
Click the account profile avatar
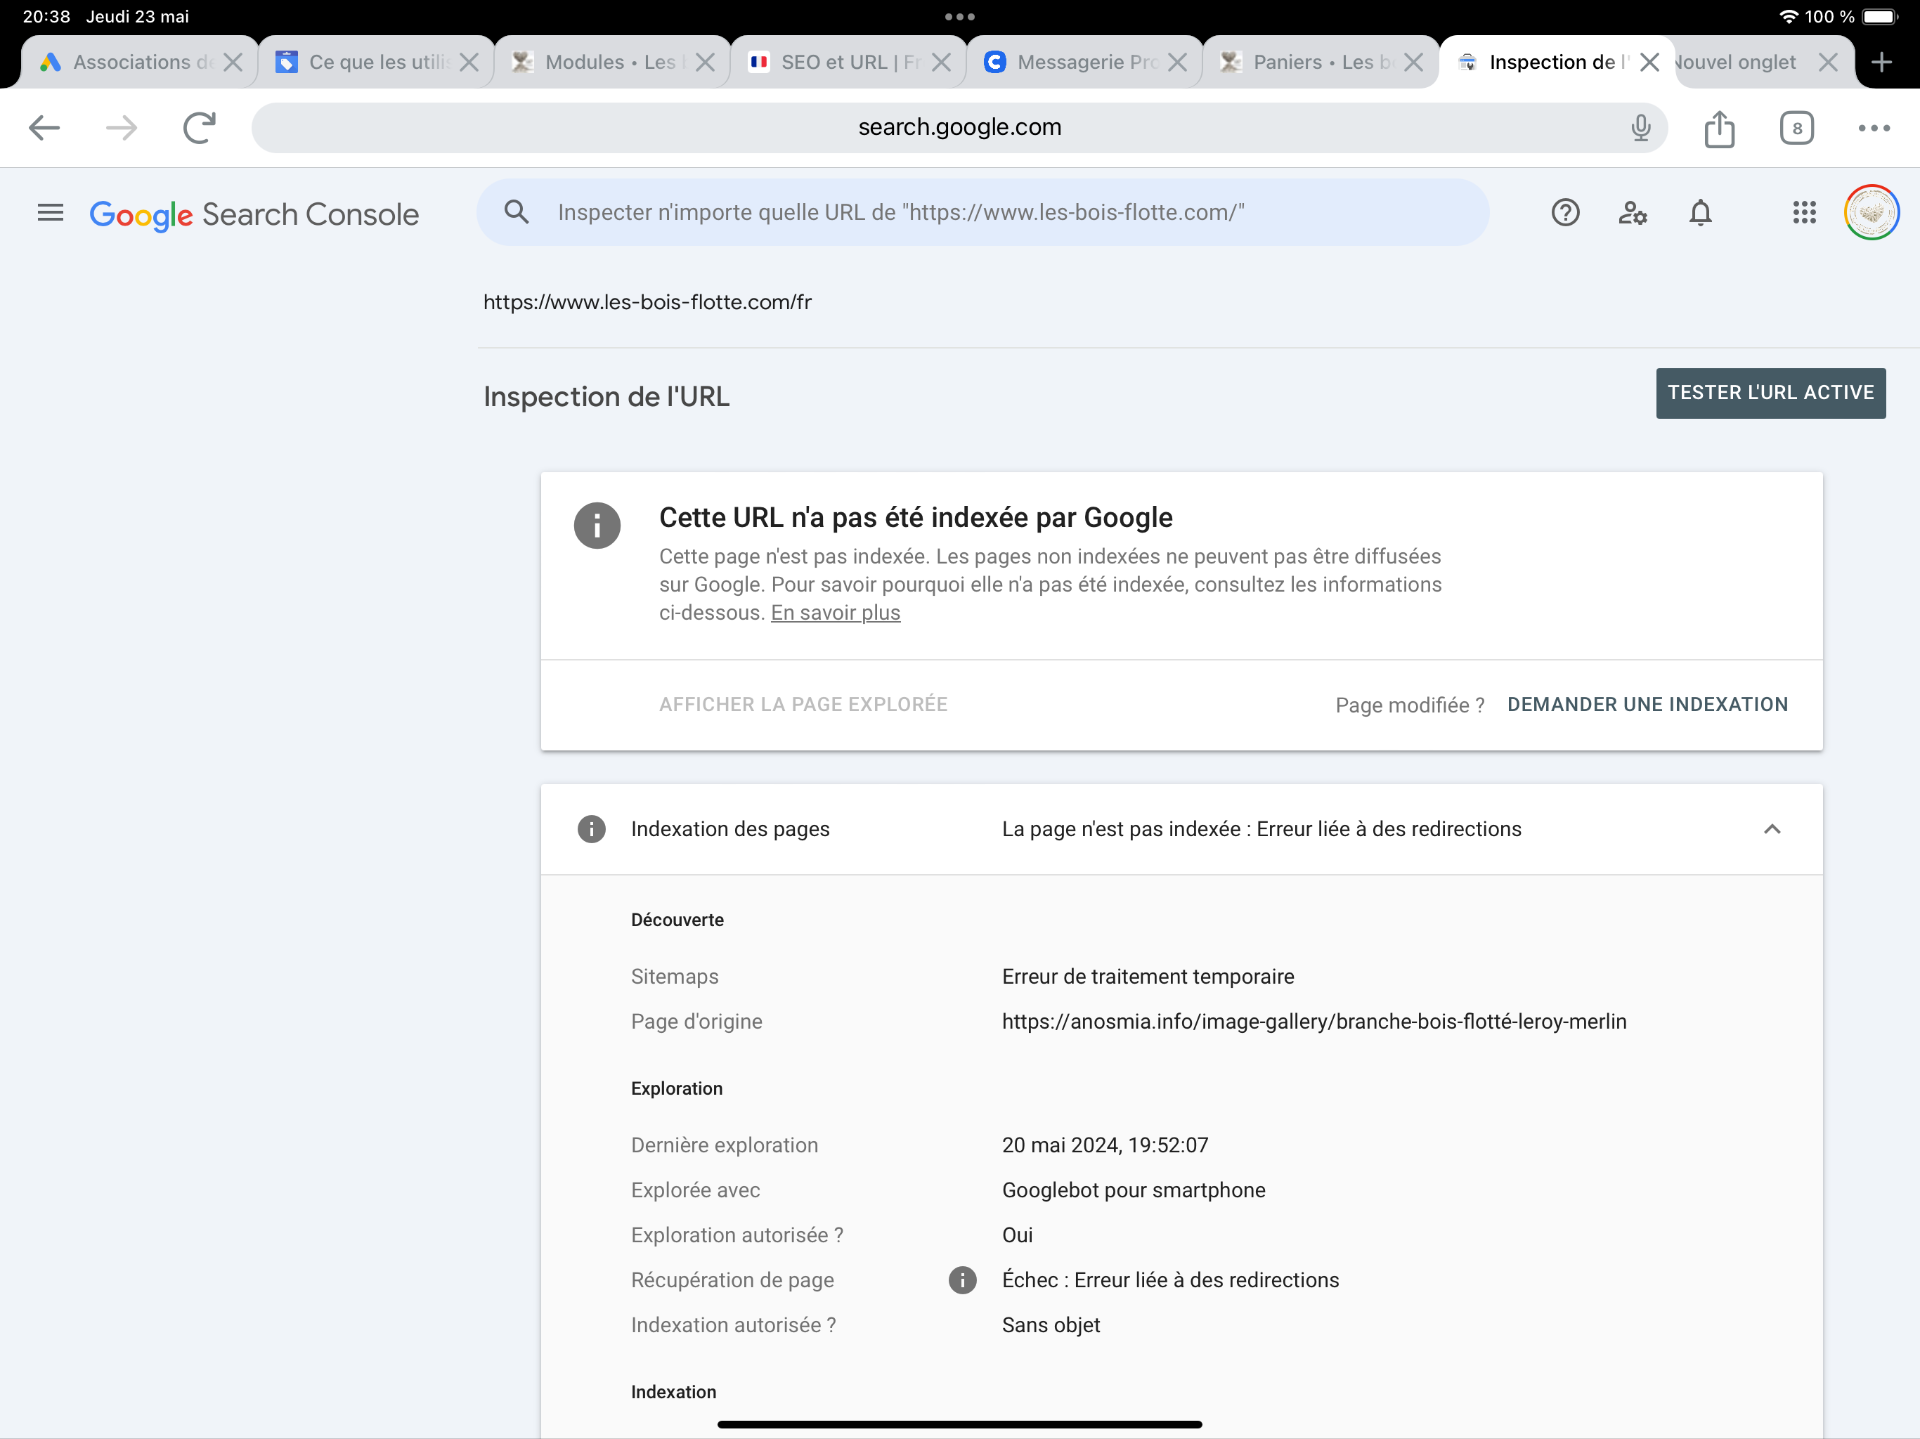pos(1871,213)
